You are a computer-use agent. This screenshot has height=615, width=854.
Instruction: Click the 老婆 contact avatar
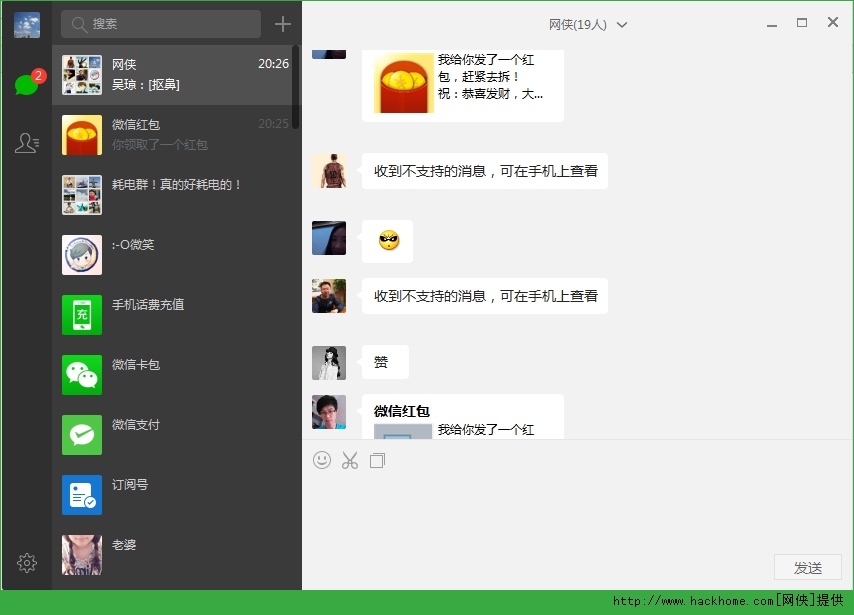[82, 555]
